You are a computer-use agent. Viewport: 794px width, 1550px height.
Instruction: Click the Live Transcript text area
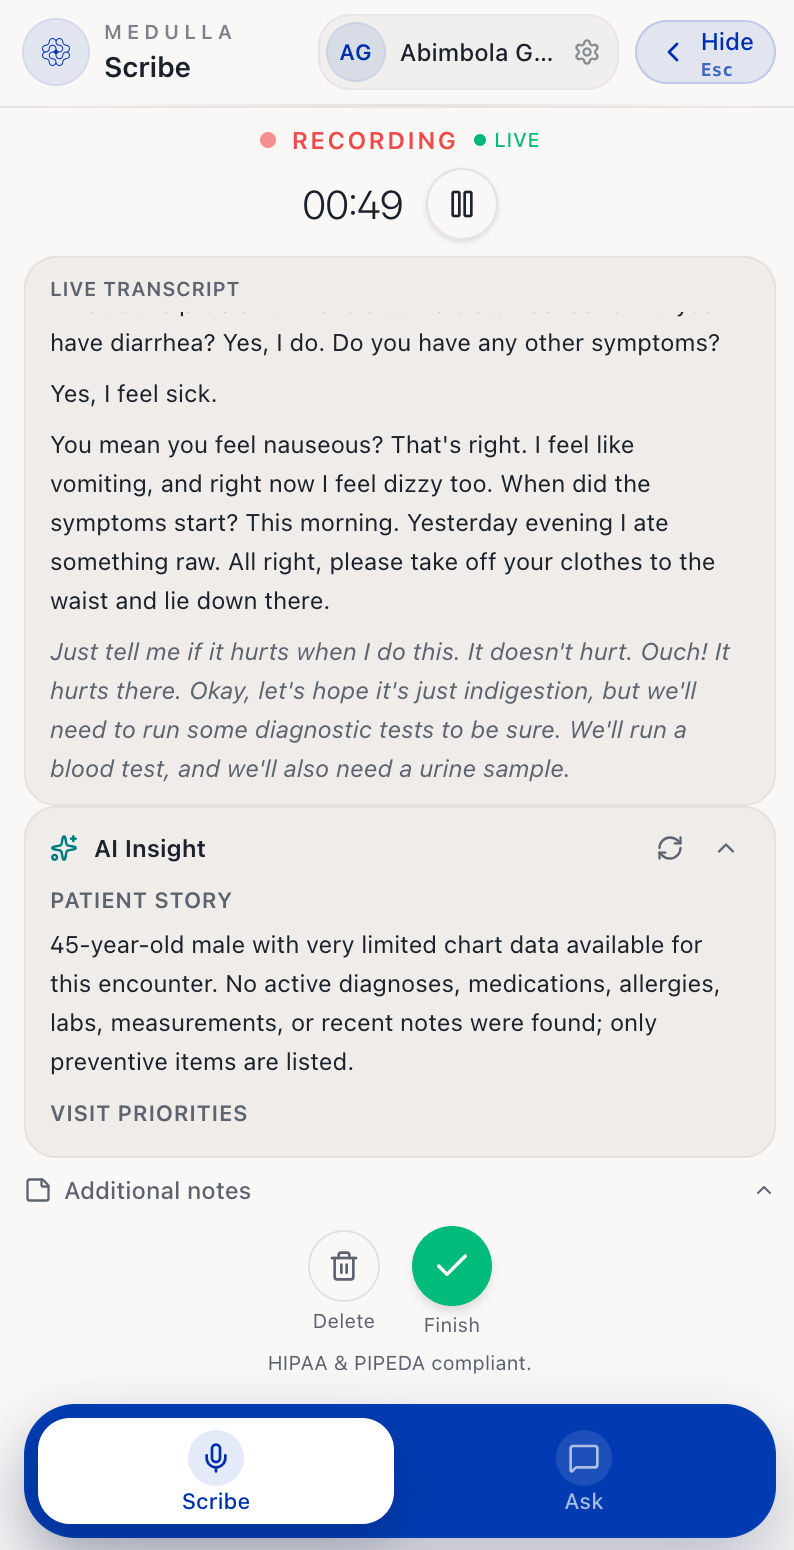click(x=400, y=530)
